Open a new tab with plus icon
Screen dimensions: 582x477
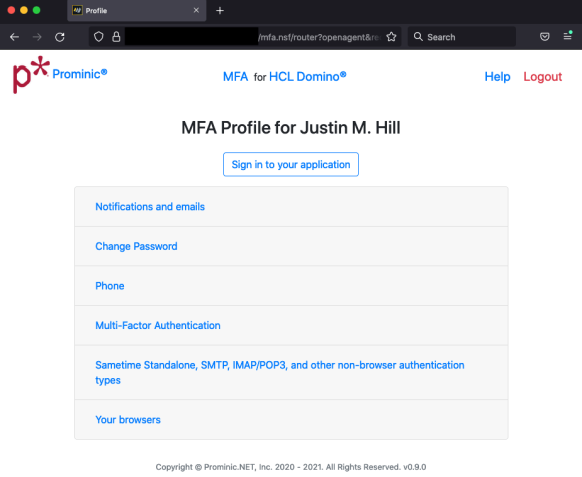tap(220, 10)
